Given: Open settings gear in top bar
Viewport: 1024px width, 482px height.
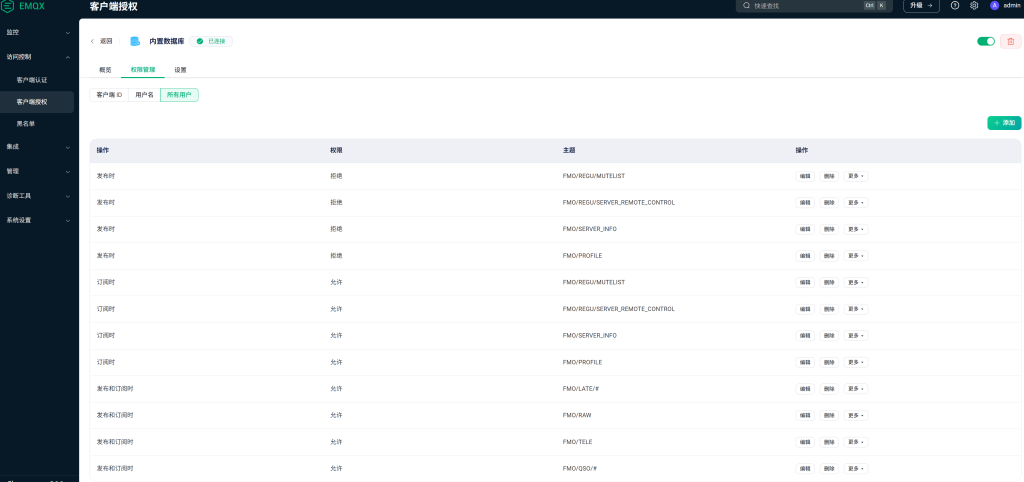Looking at the screenshot, I should (x=974, y=6).
